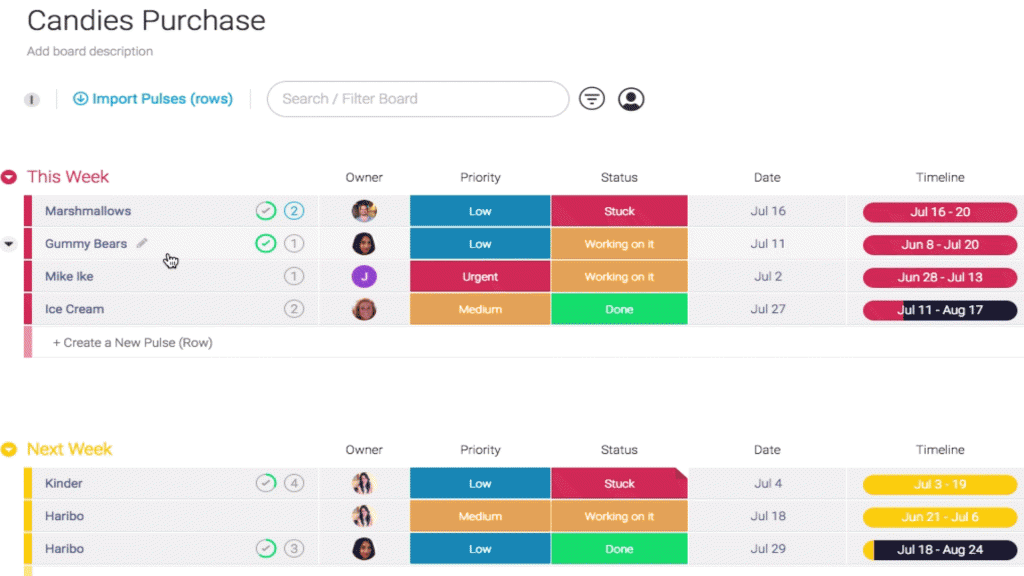1024x576 pixels.
Task: Click the owner avatar for Kinder
Action: click(x=363, y=483)
